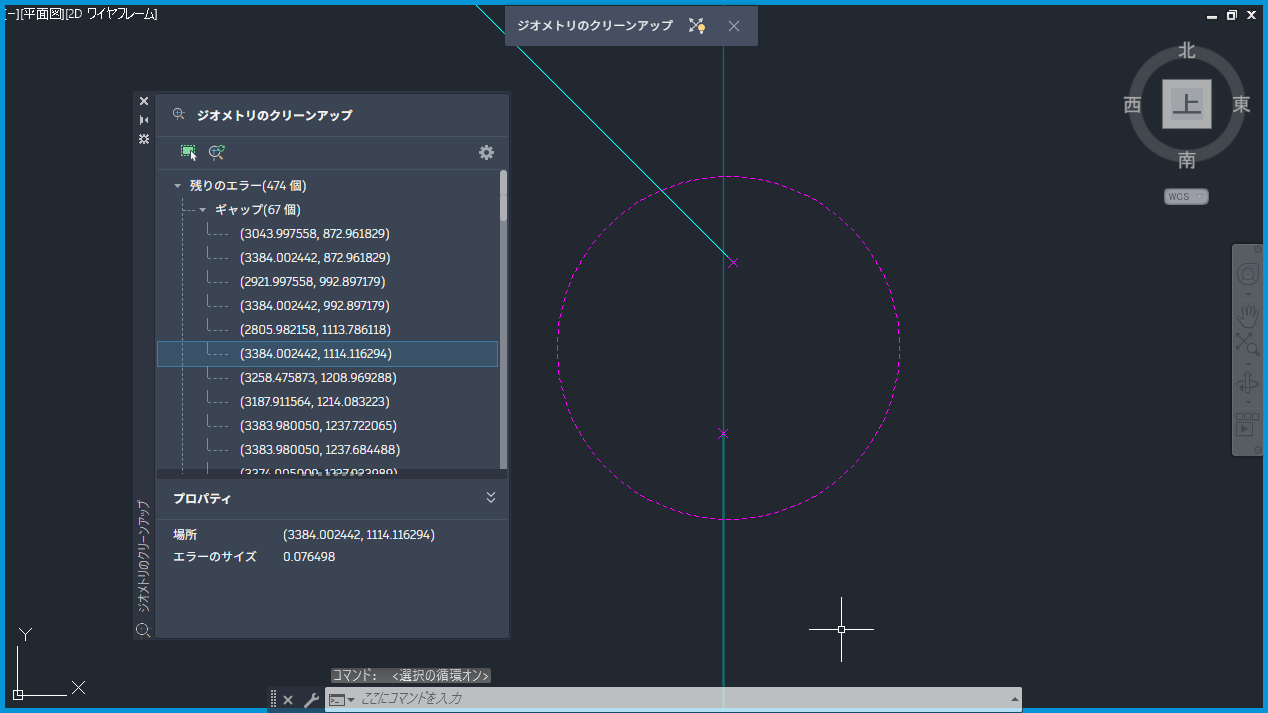Viewport: 1268px width, 713px height.
Task: Select the top face on ViewCube
Action: tap(1187, 104)
